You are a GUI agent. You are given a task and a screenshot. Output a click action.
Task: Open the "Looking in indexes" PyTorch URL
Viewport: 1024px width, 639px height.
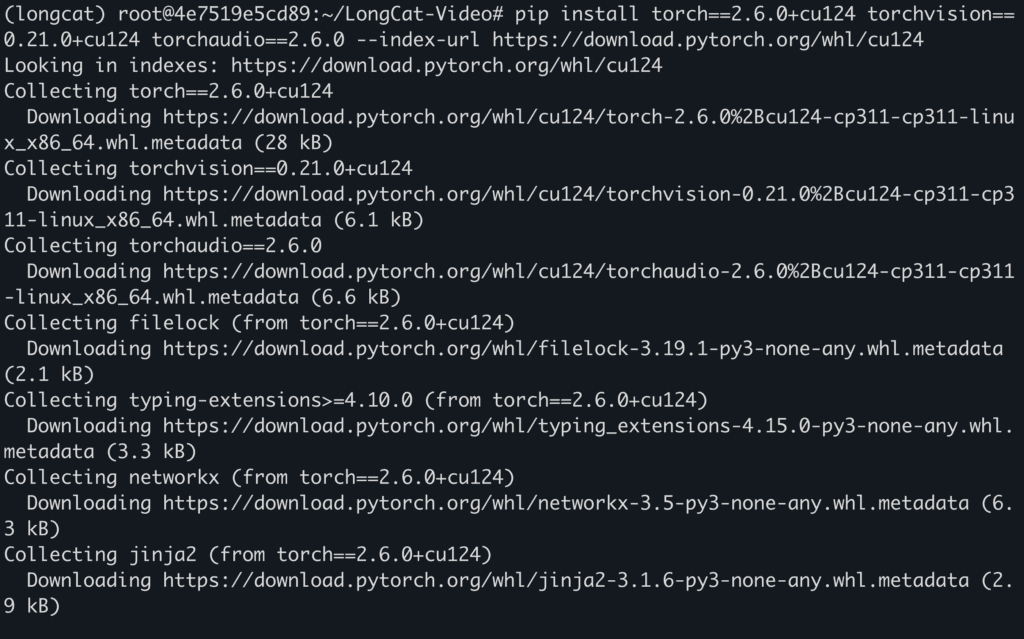446,66
